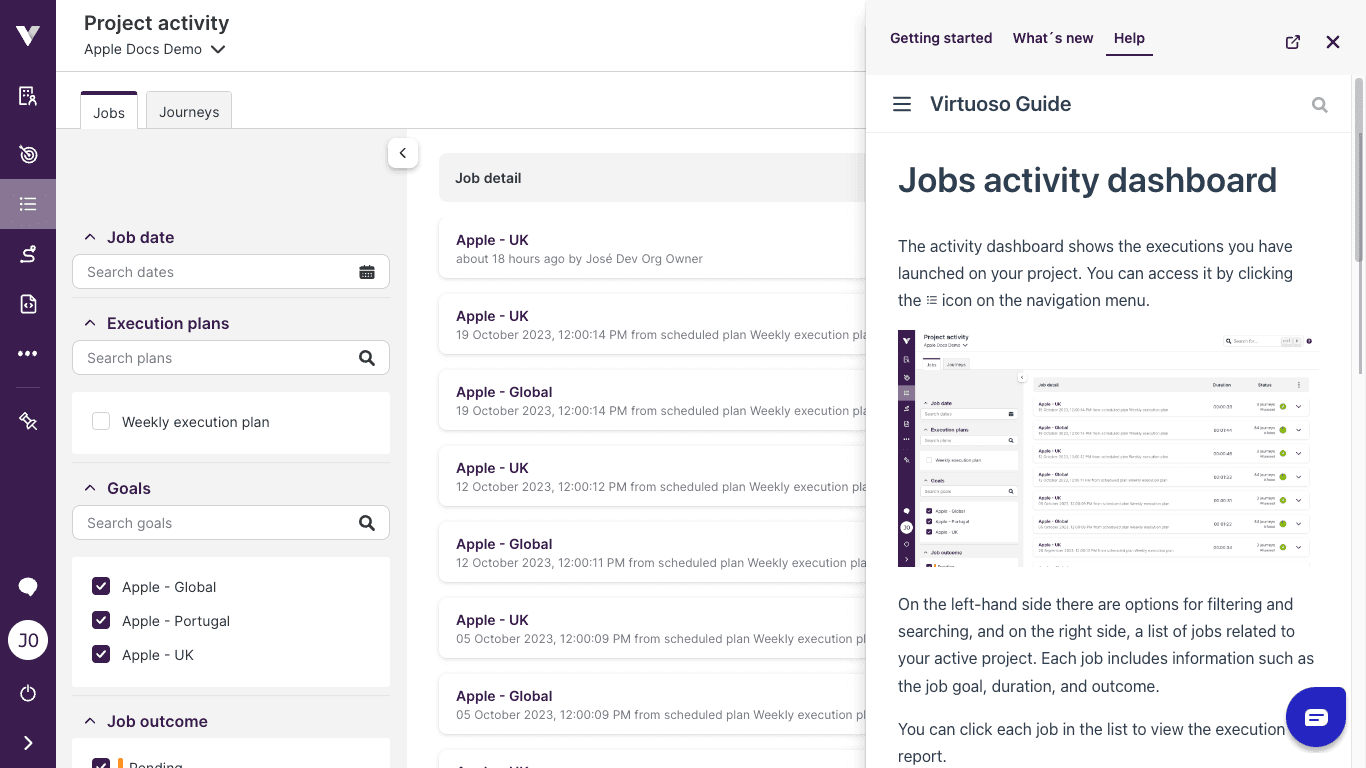Click the search icon in Virtuoso Guide
The width and height of the screenshot is (1366, 768).
(1320, 105)
